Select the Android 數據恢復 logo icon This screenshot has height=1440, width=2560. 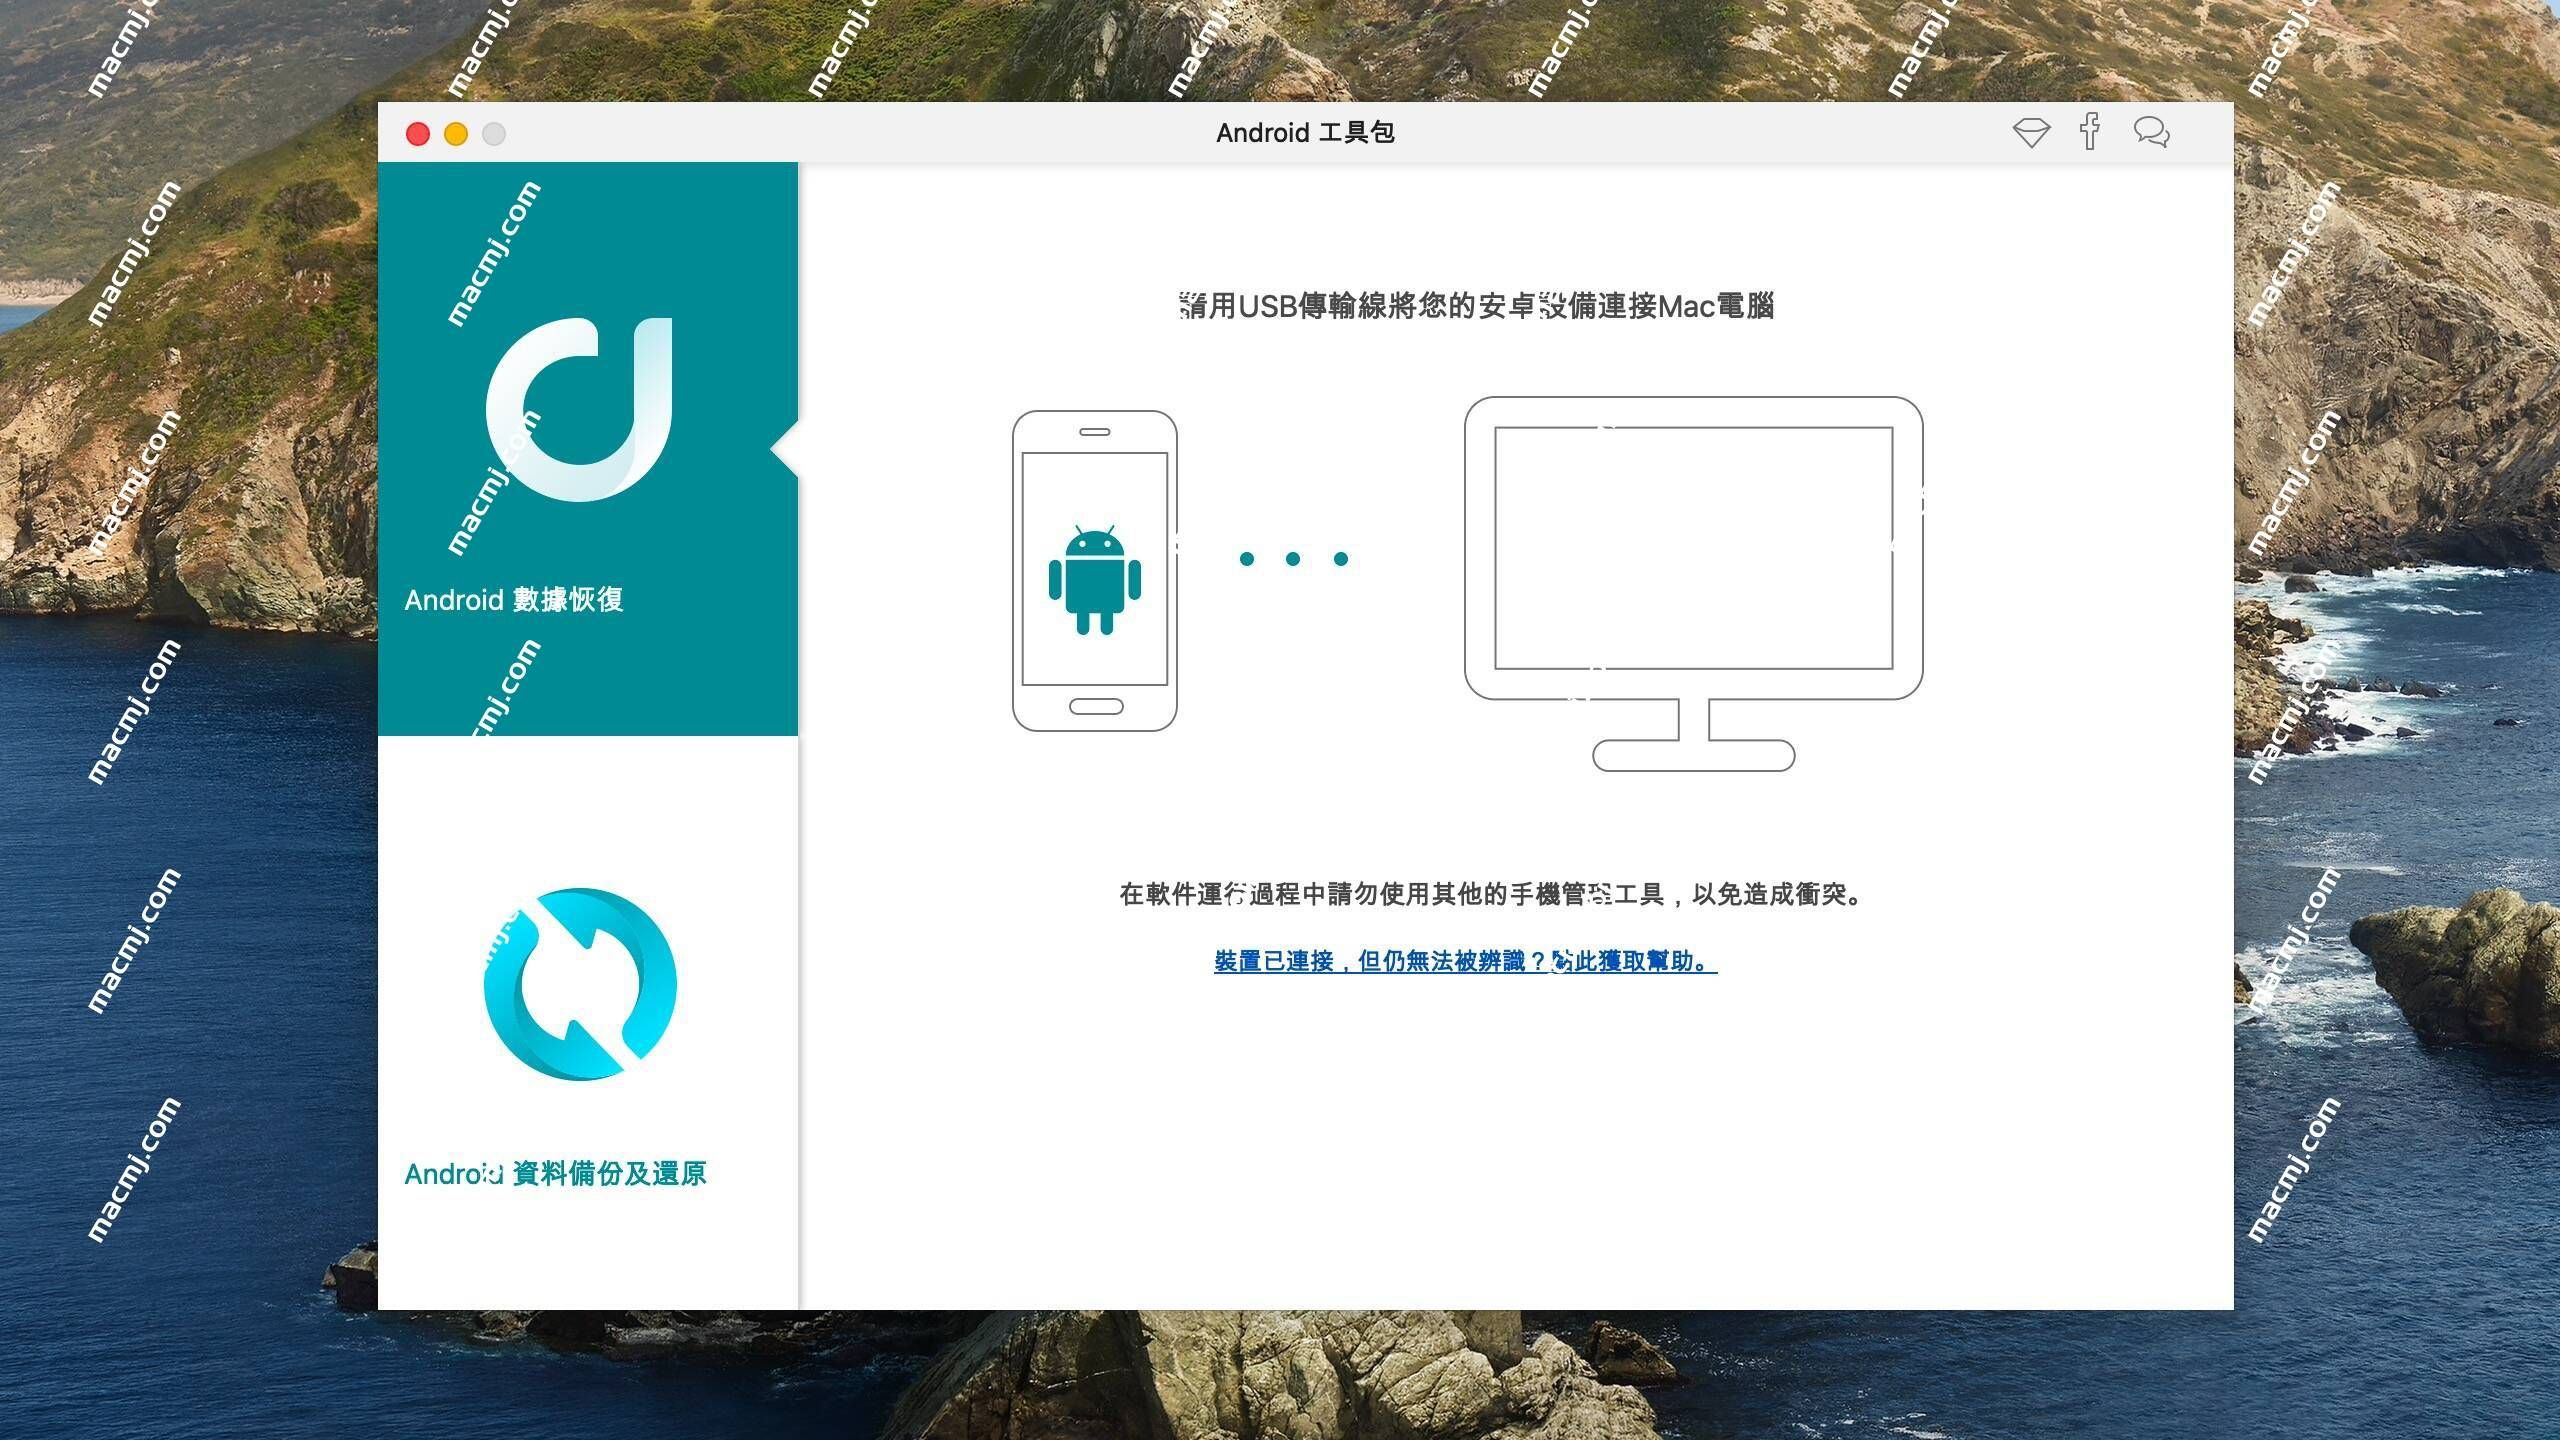pos(579,409)
